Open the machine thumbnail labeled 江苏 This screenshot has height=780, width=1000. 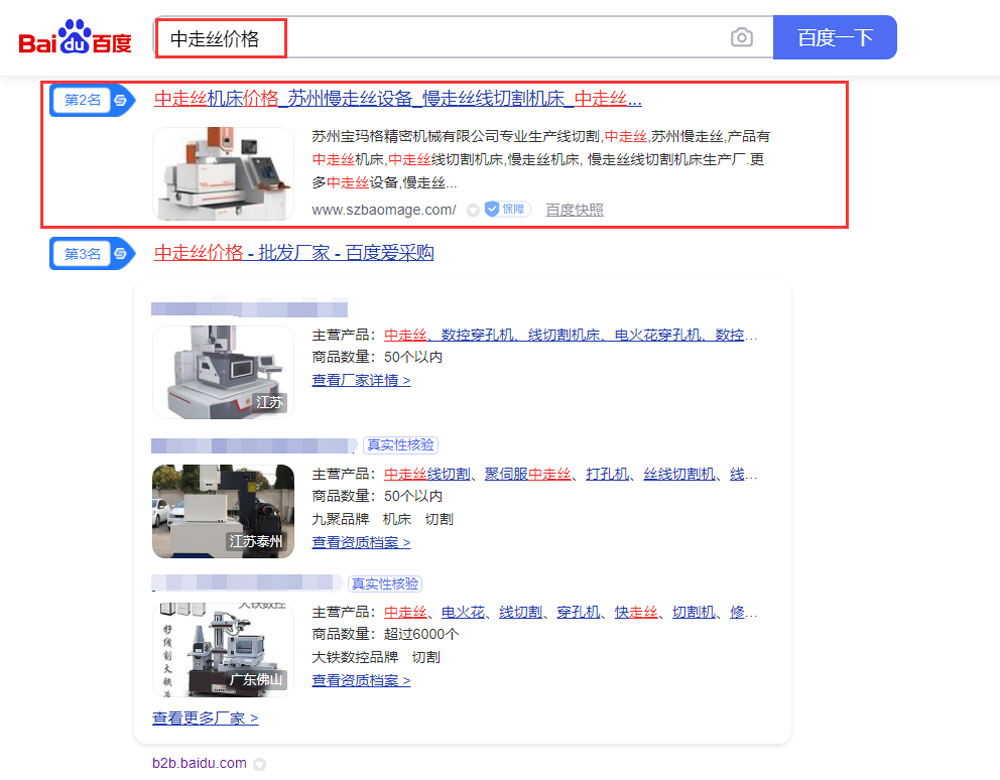click(x=223, y=371)
